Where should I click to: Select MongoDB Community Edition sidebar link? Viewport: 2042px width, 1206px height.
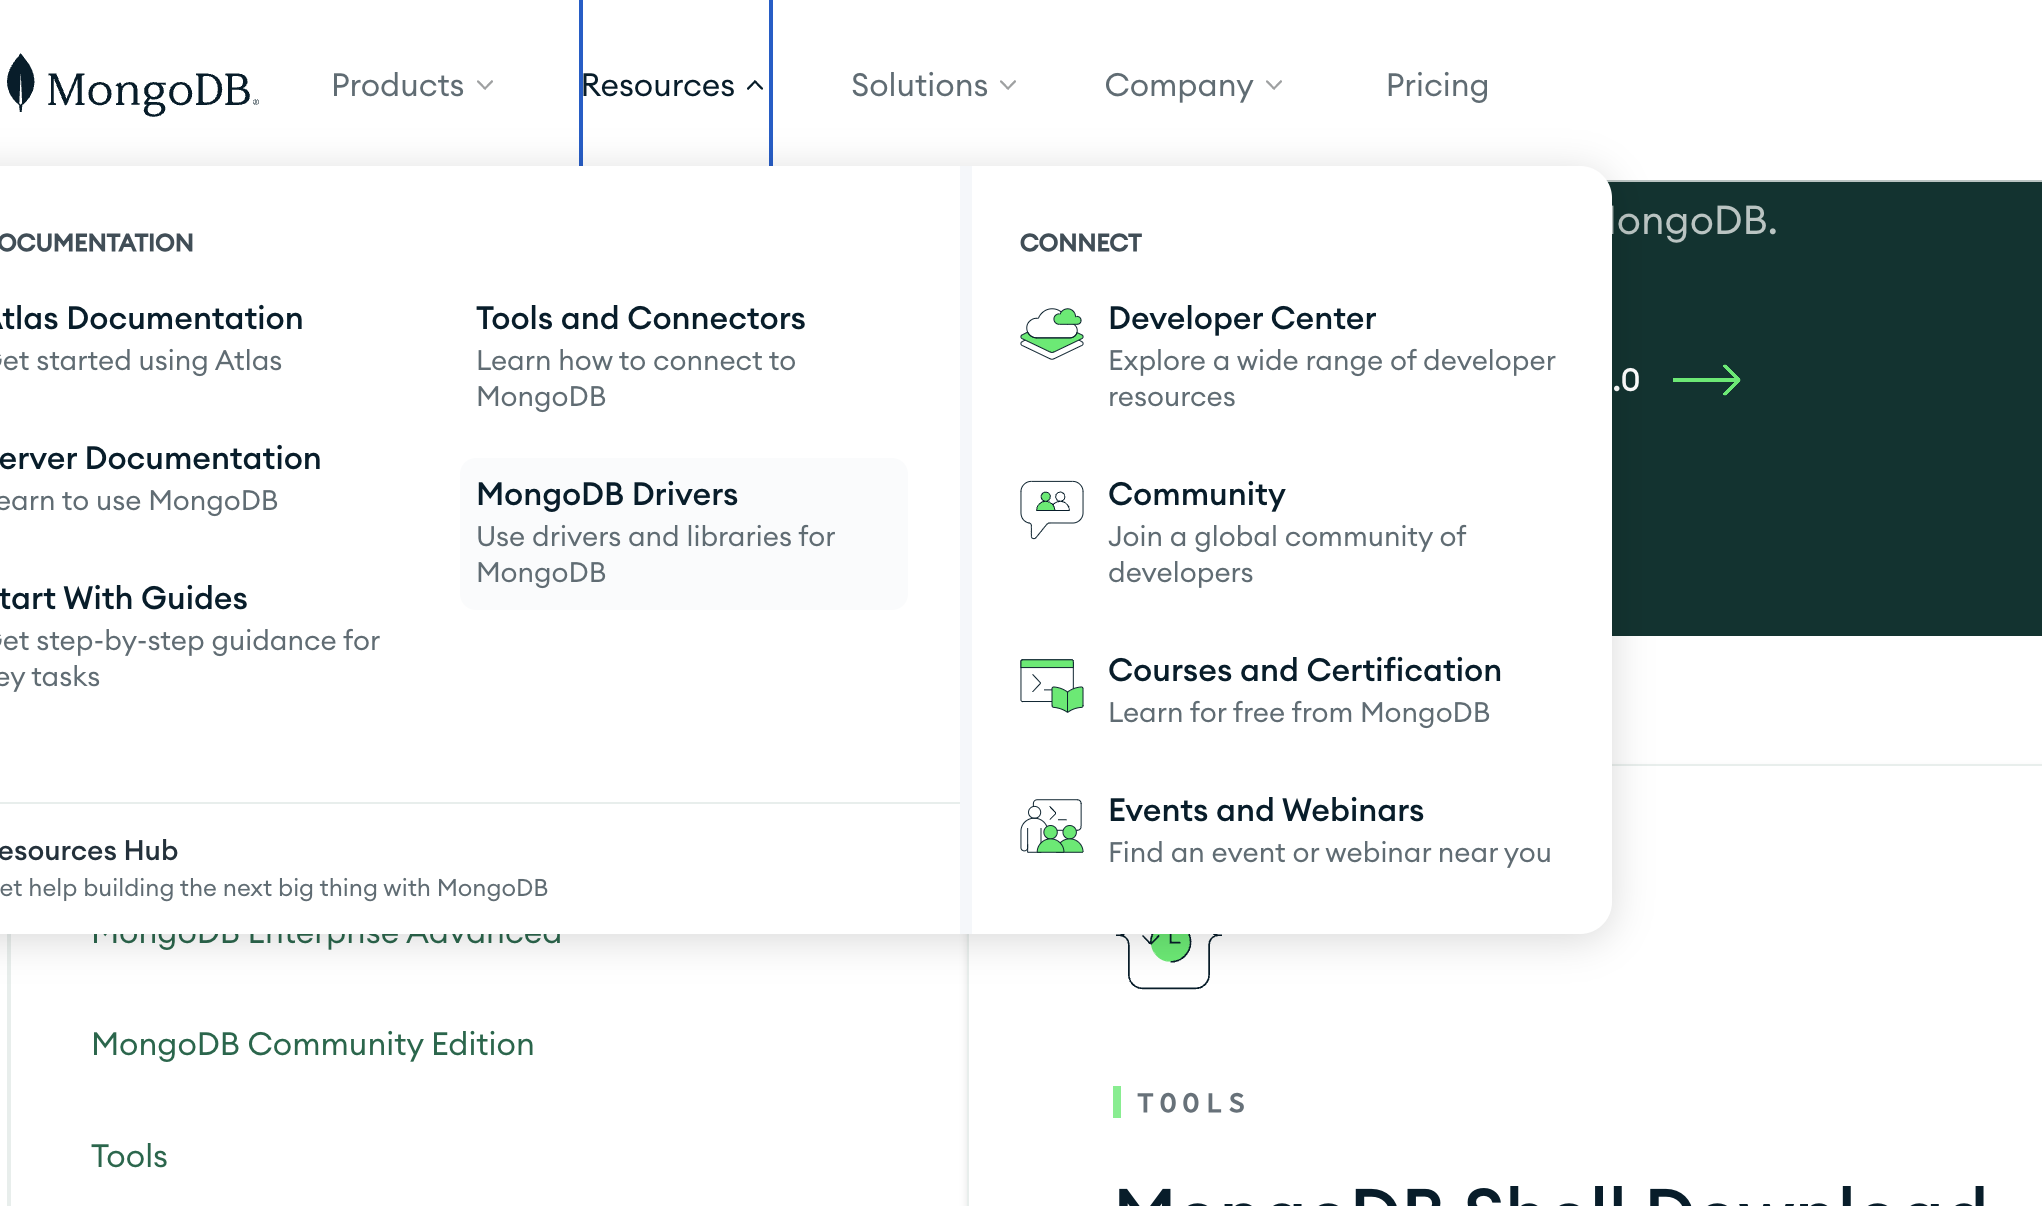click(x=312, y=1044)
